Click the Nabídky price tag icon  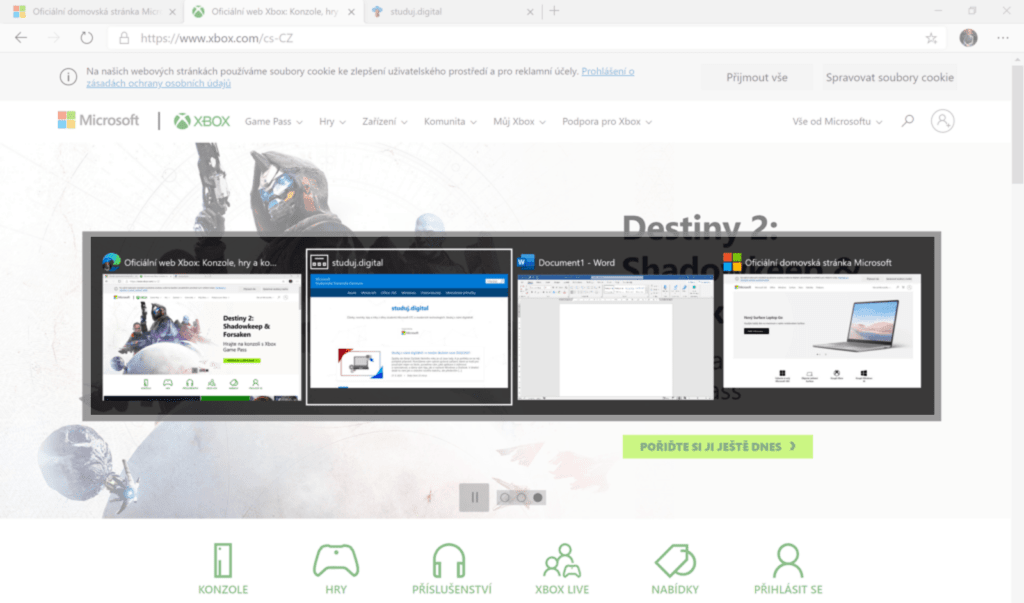[x=676, y=560]
